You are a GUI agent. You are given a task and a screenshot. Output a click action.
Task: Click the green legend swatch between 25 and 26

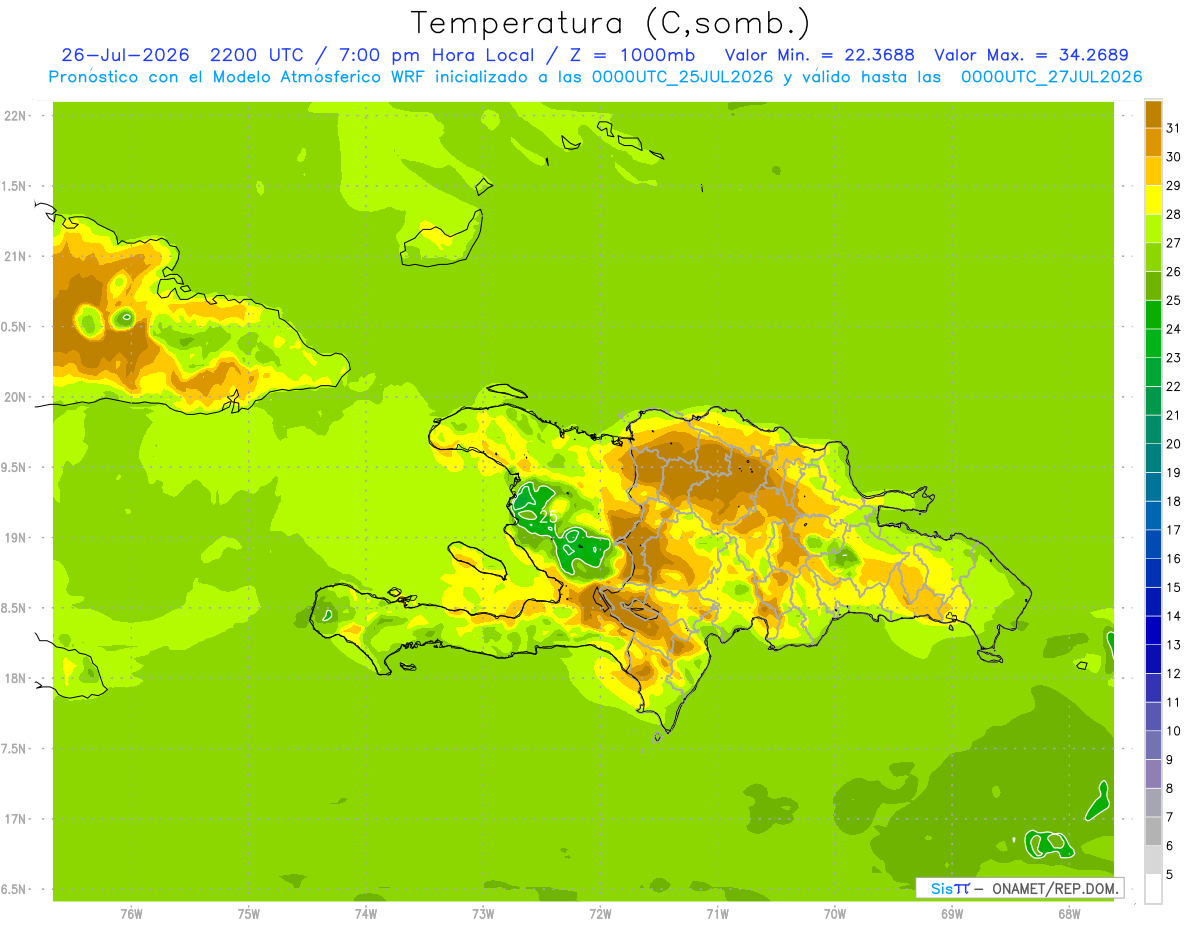tap(1153, 286)
